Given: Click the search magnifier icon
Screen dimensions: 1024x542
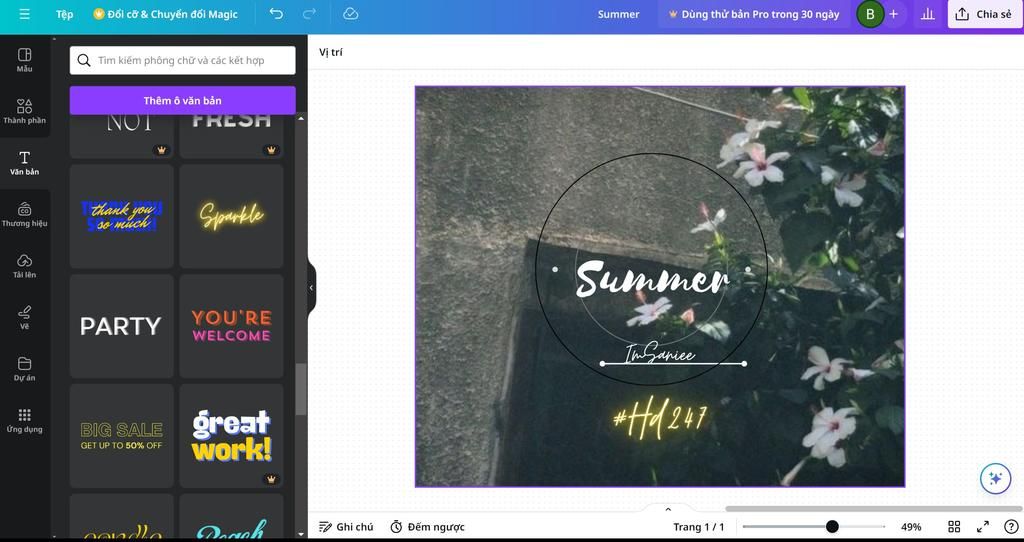Looking at the screenshot, I should (x=84, y=60).
